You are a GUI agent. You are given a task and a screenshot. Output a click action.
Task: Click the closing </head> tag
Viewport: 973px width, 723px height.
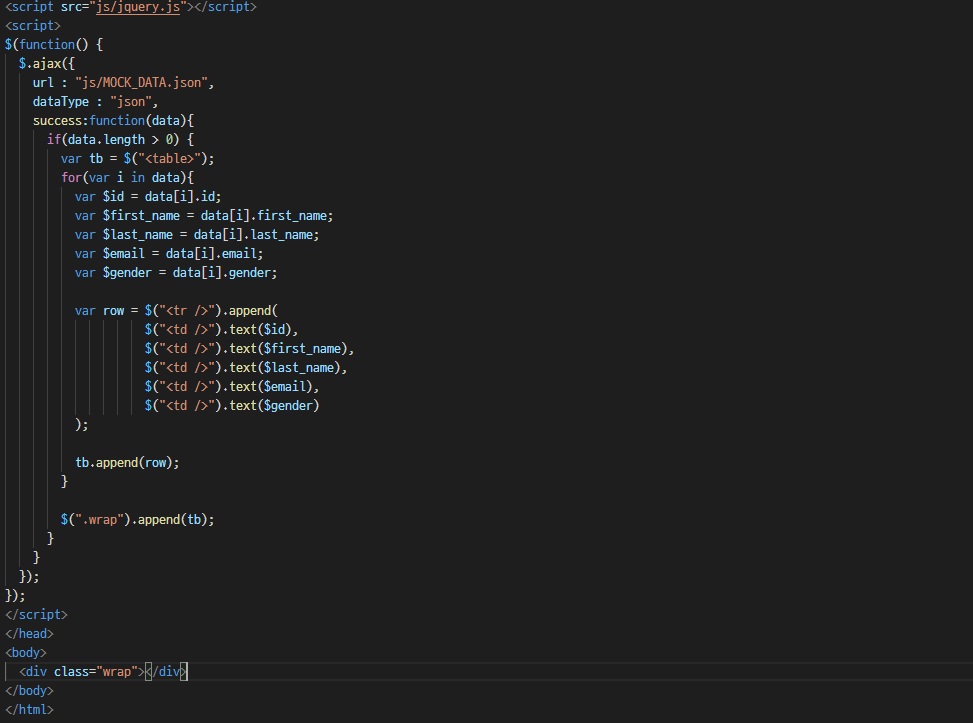[x=29, y=634]
